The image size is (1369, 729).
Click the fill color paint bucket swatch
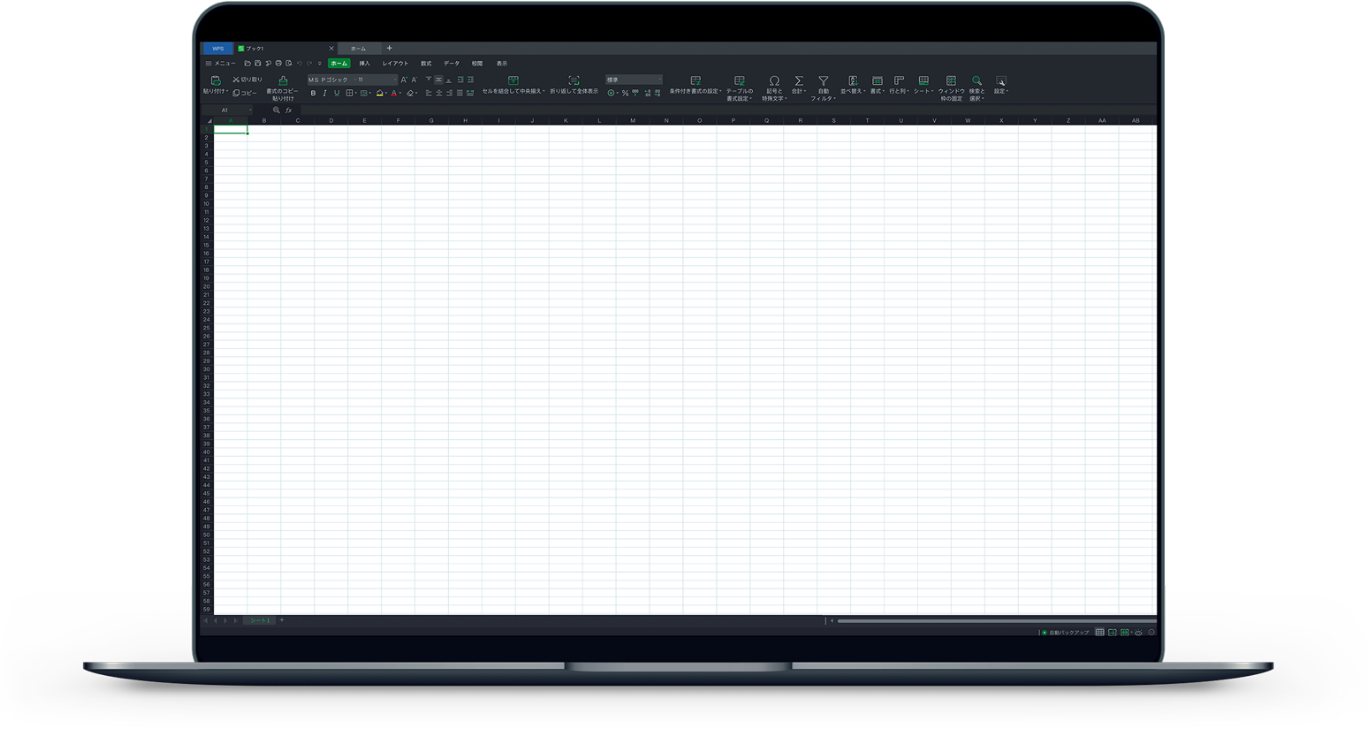coord(380,93)
